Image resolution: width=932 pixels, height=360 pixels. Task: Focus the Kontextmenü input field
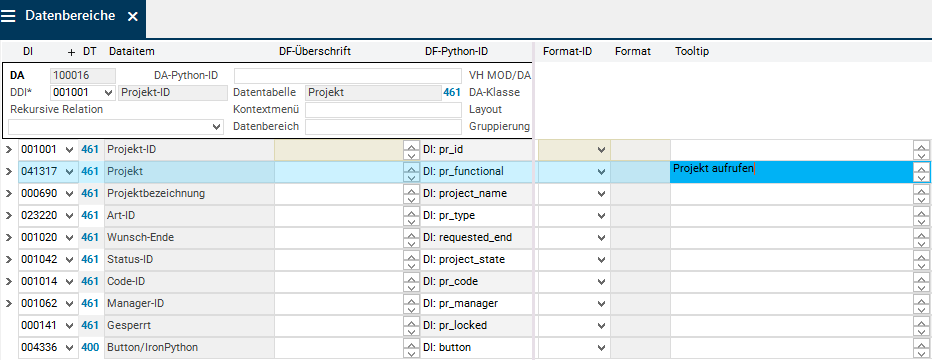[383, 110]
